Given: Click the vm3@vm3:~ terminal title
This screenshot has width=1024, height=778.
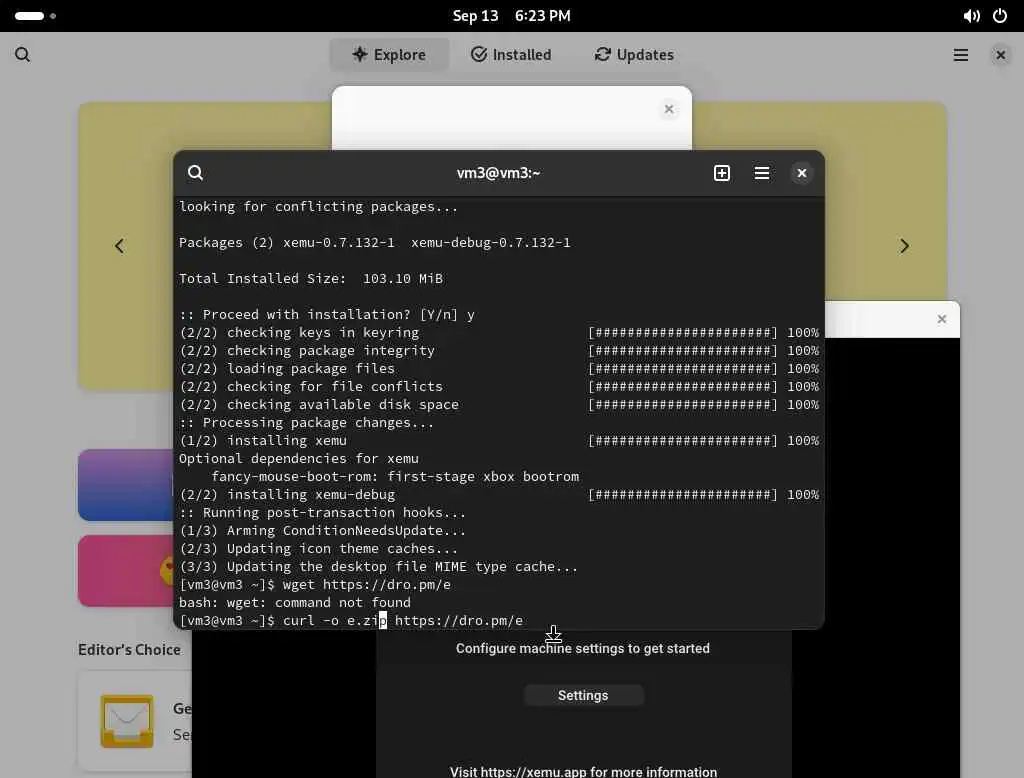Looking at the screenshot, I should click(498, 173).
